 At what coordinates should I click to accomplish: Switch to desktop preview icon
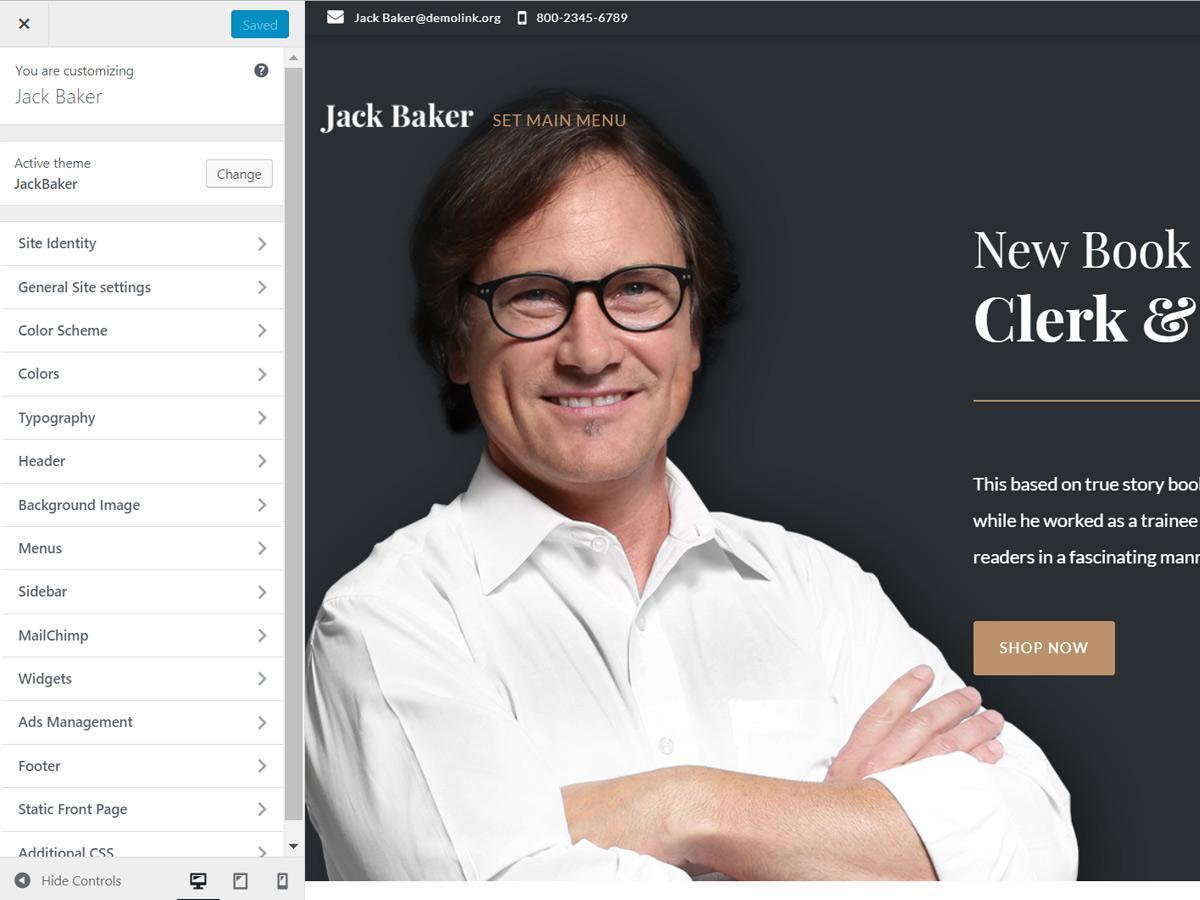coord(198,881)
